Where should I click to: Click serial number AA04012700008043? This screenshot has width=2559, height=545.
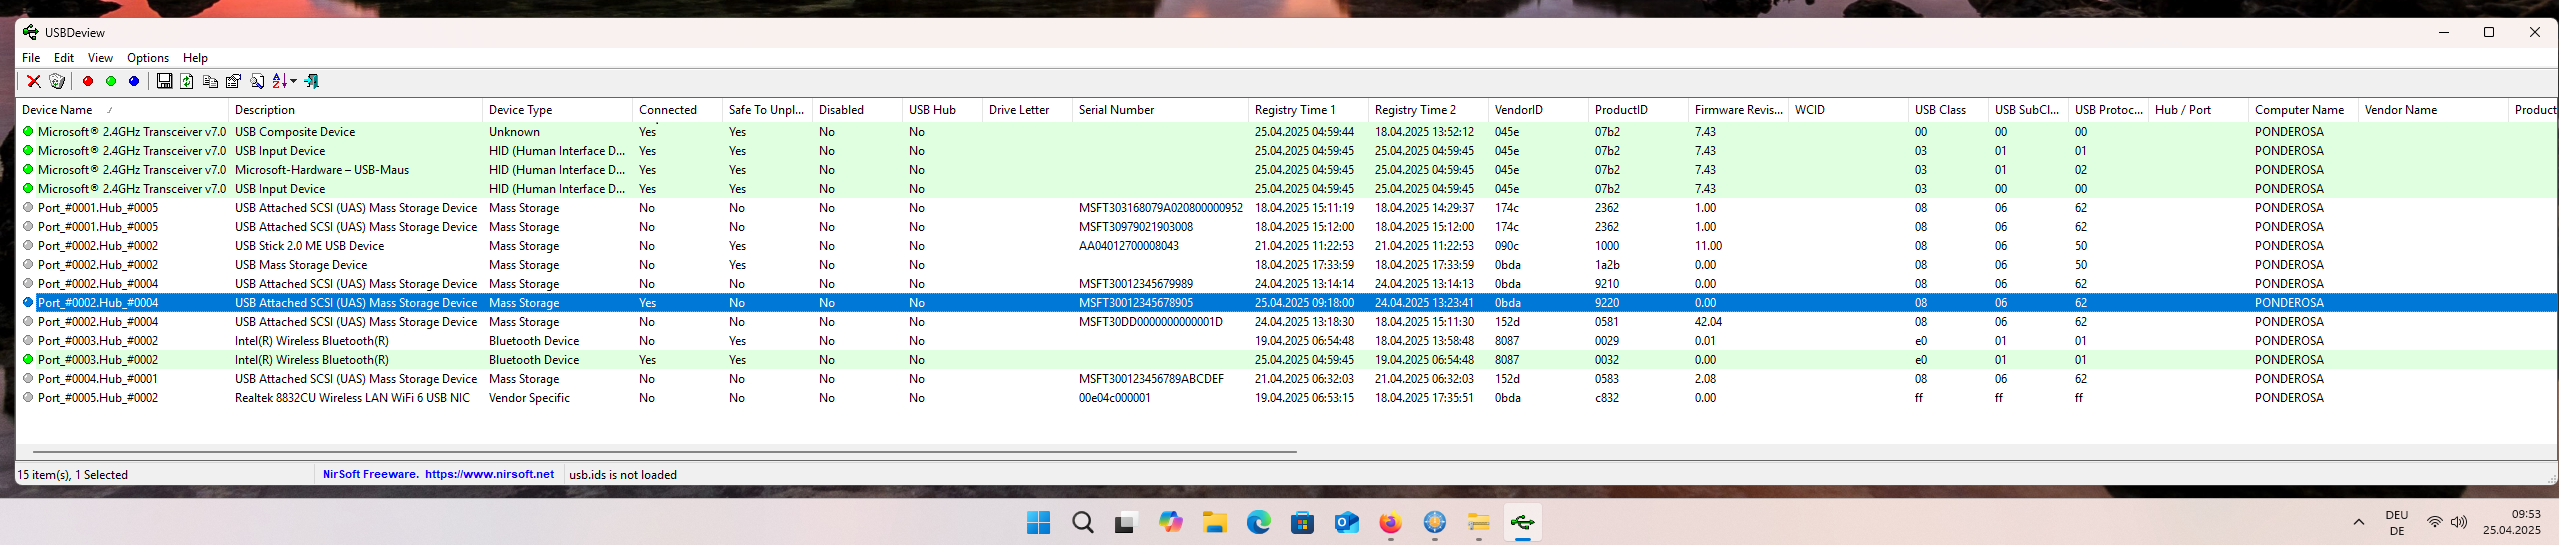[1128, 246]
